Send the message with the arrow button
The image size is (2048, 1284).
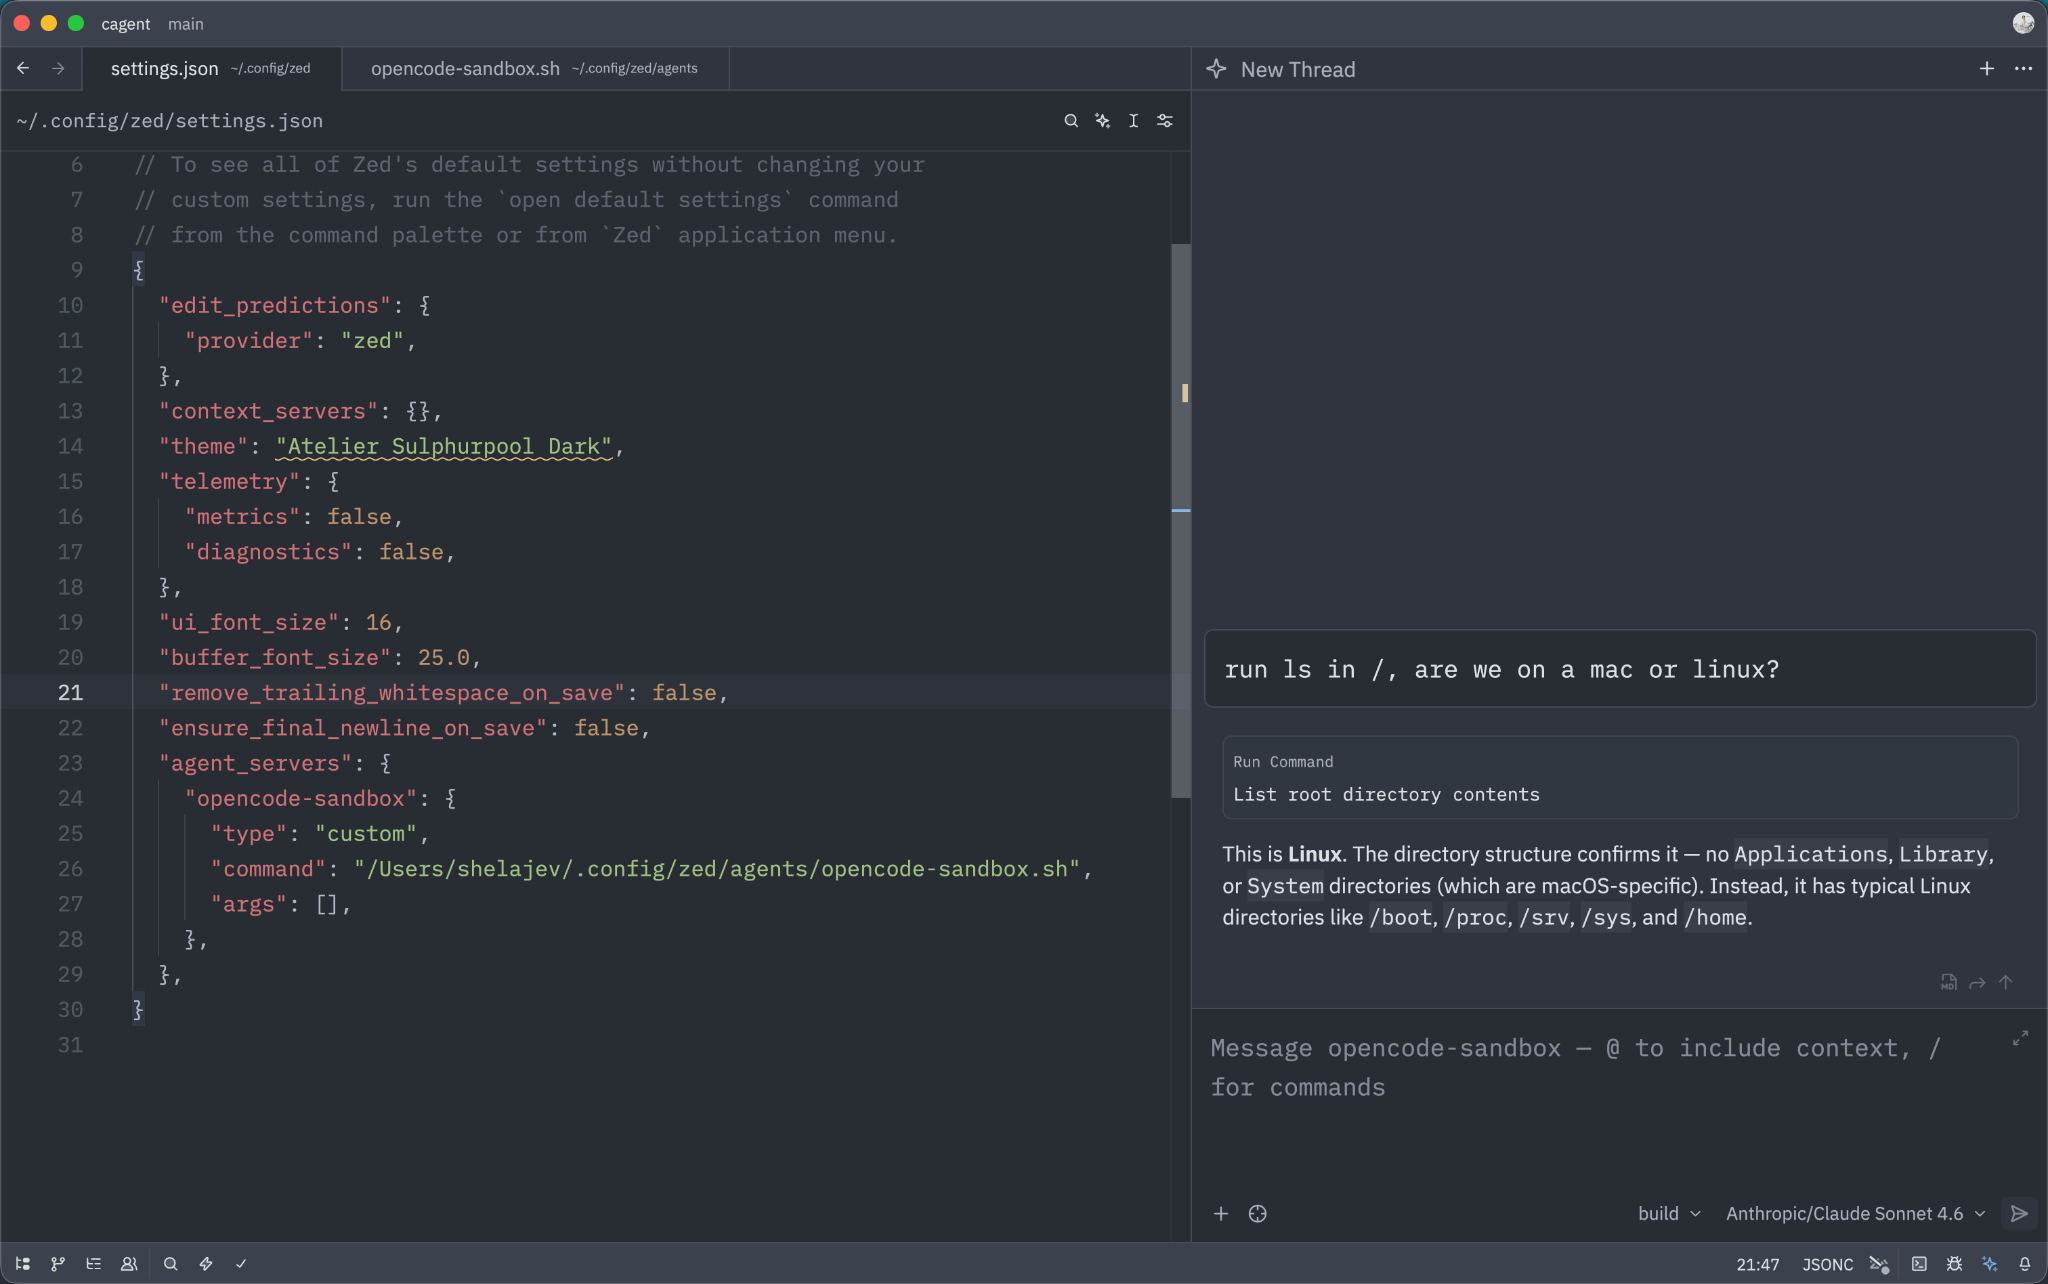click(x=2019, y=1213)
